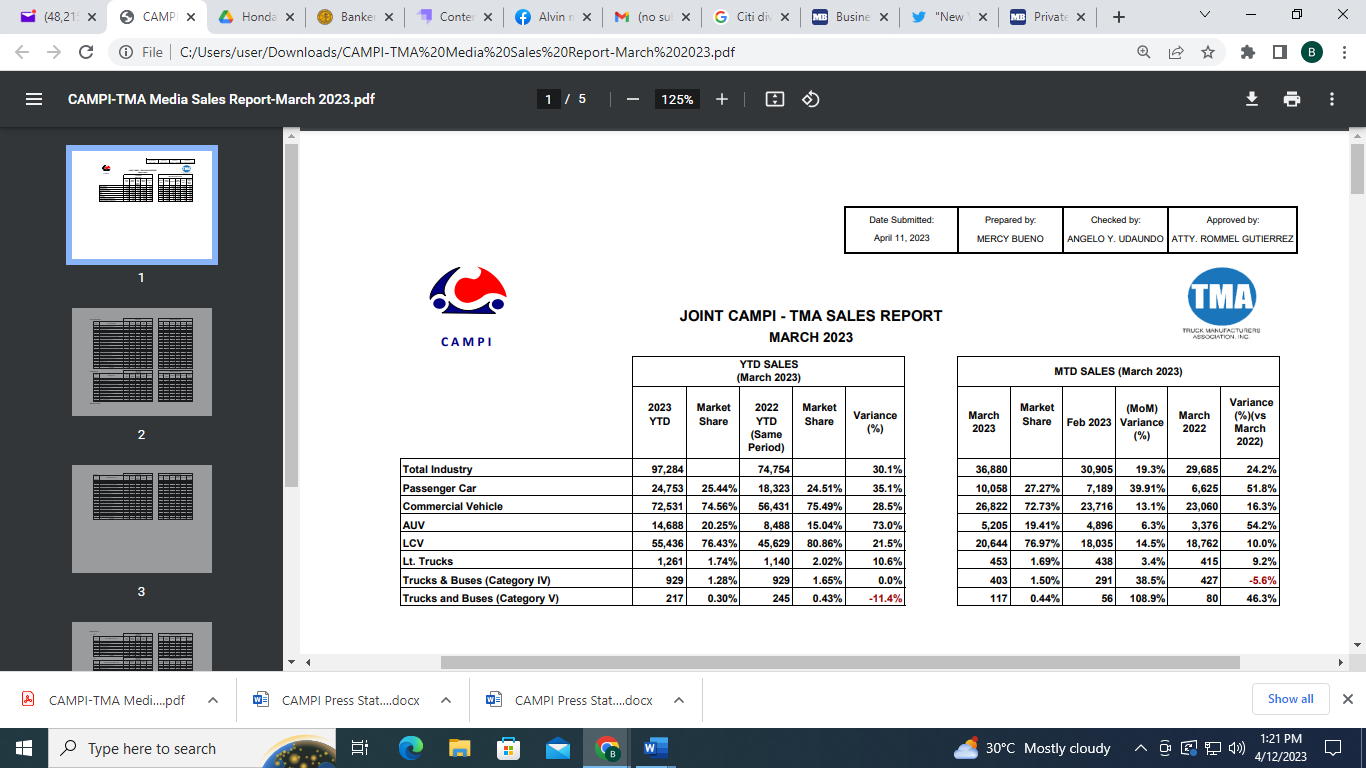The width and height of the screenshot is (1366, 768).
Task: Click Show all downloads button
Action: (x=1290, y=699)
